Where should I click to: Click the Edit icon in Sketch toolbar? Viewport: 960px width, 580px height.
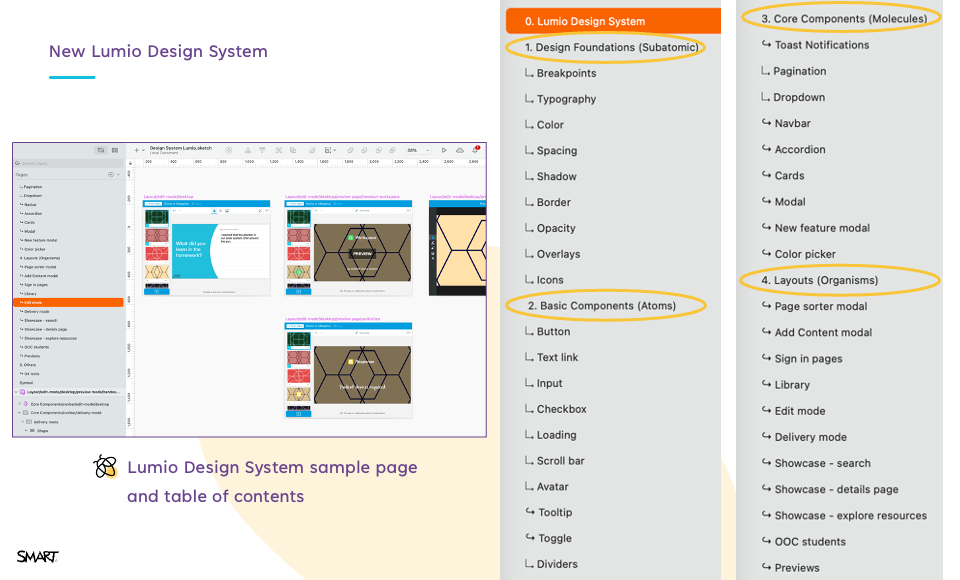point(312,150)
